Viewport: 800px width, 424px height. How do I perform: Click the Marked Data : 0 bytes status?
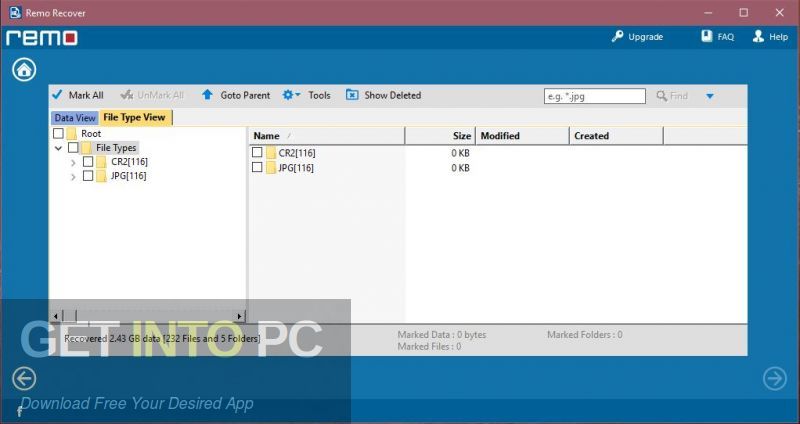(x=442, y=335)
